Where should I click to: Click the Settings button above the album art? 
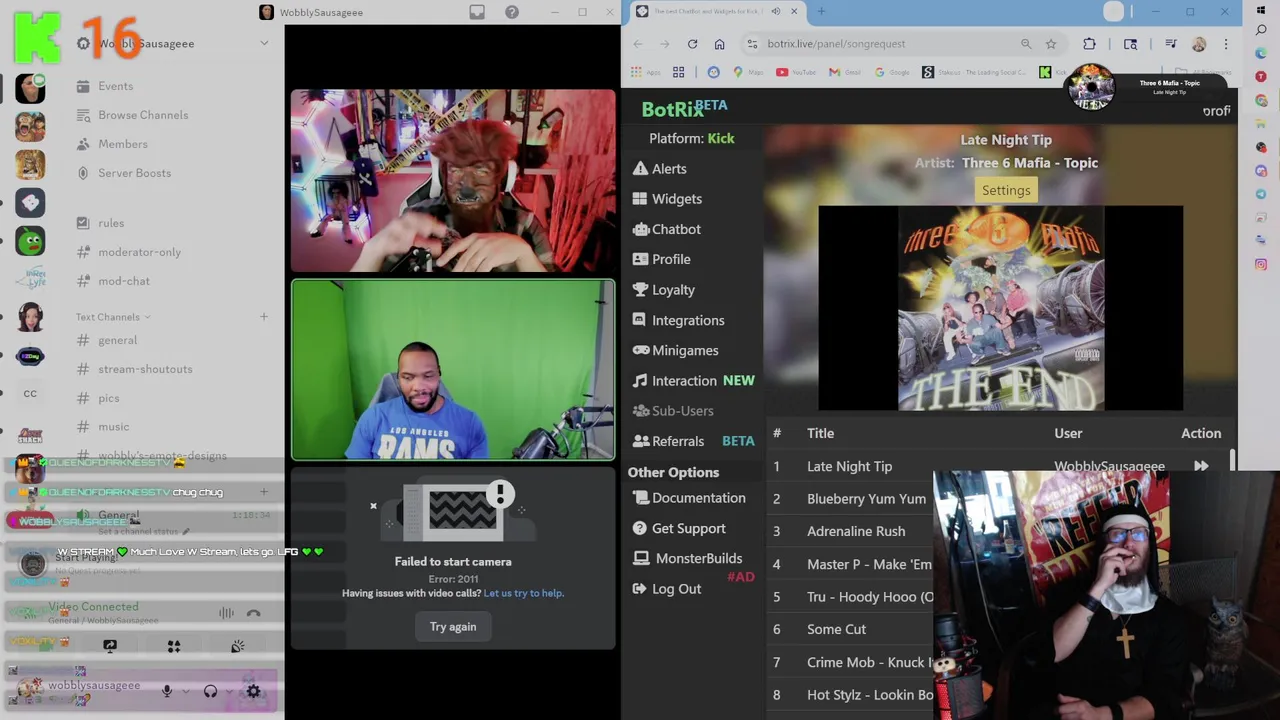tap(1006, 190)
